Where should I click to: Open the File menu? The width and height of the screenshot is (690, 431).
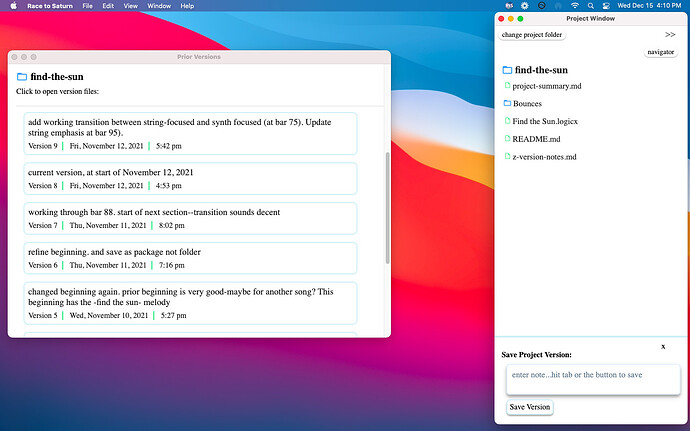[88, 6]
